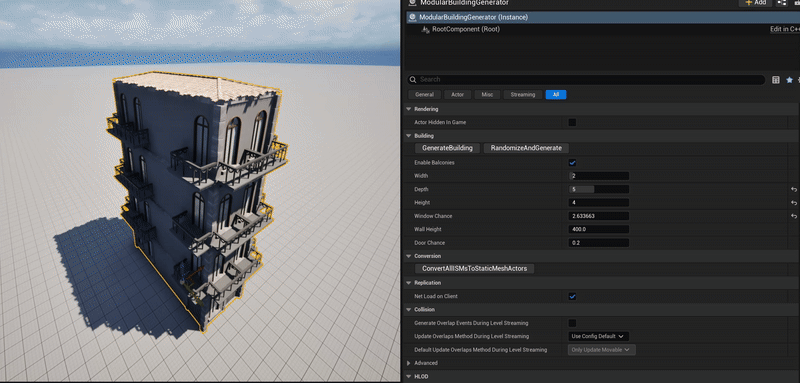Click the Window Chance value field

coord(598,216)
